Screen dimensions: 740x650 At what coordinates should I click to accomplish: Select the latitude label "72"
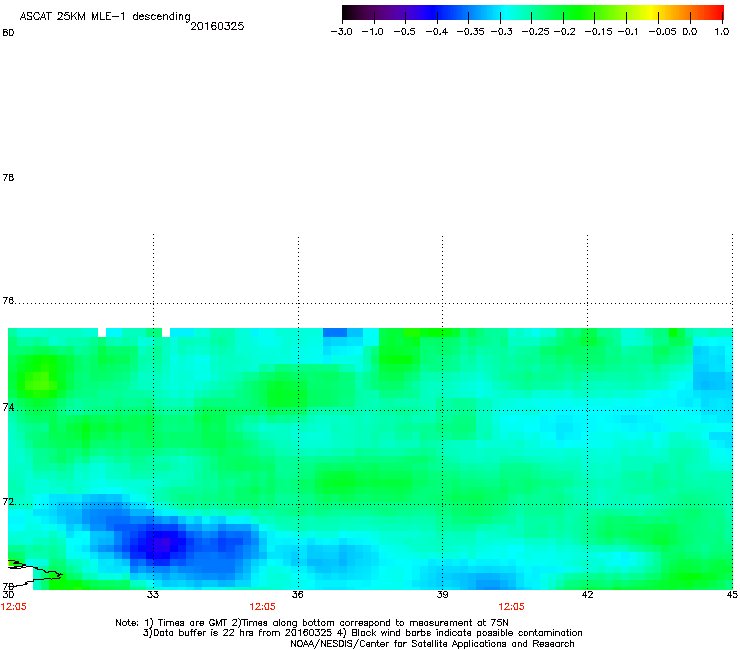click(8, 501)
